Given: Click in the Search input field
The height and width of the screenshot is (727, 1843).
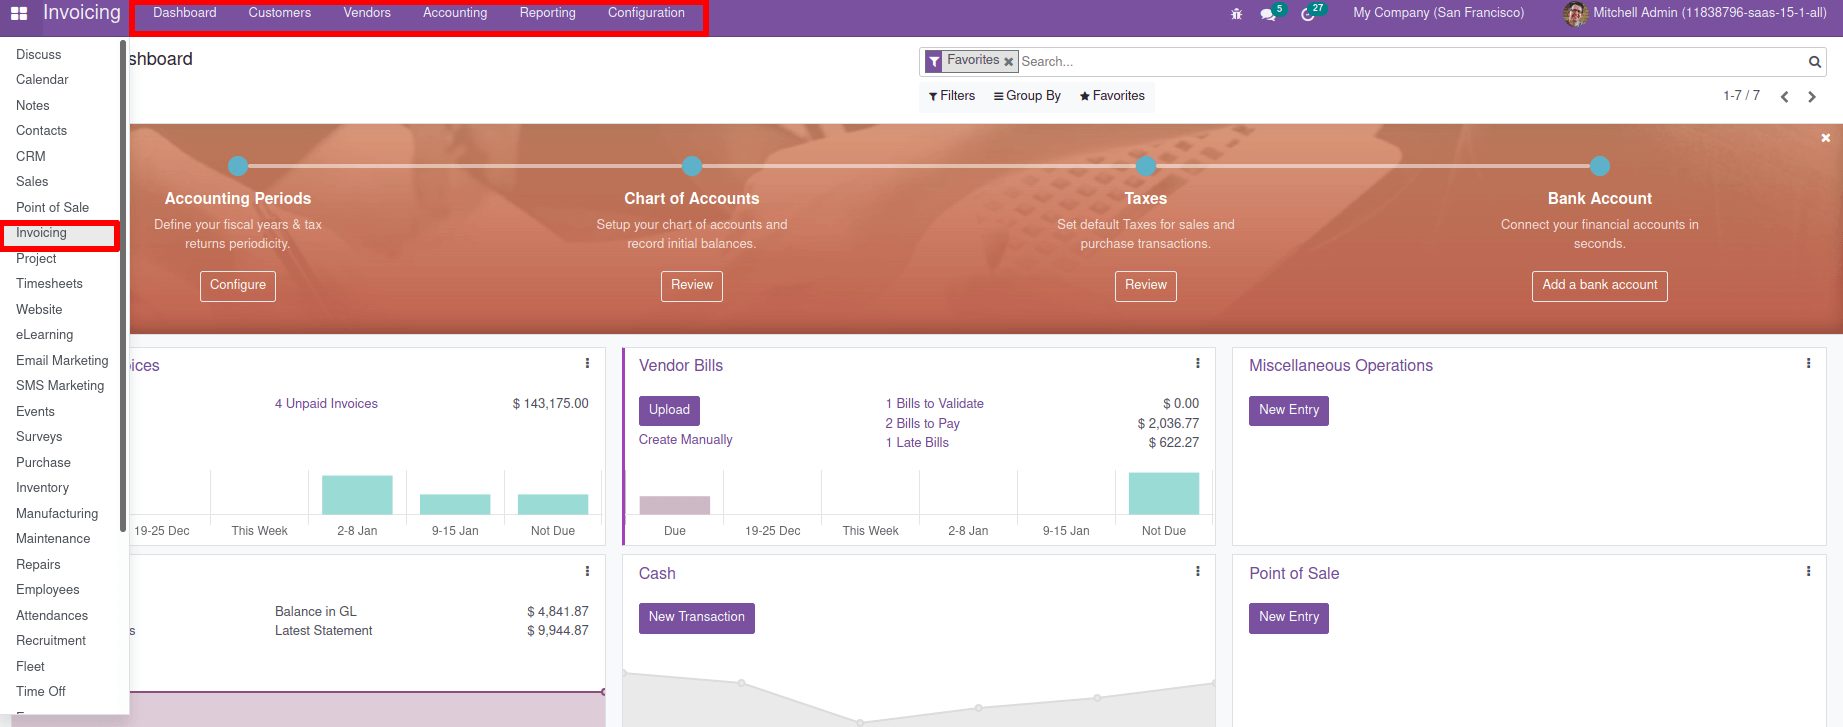Looking at the screenshot, I should [x=1410, y=62].
